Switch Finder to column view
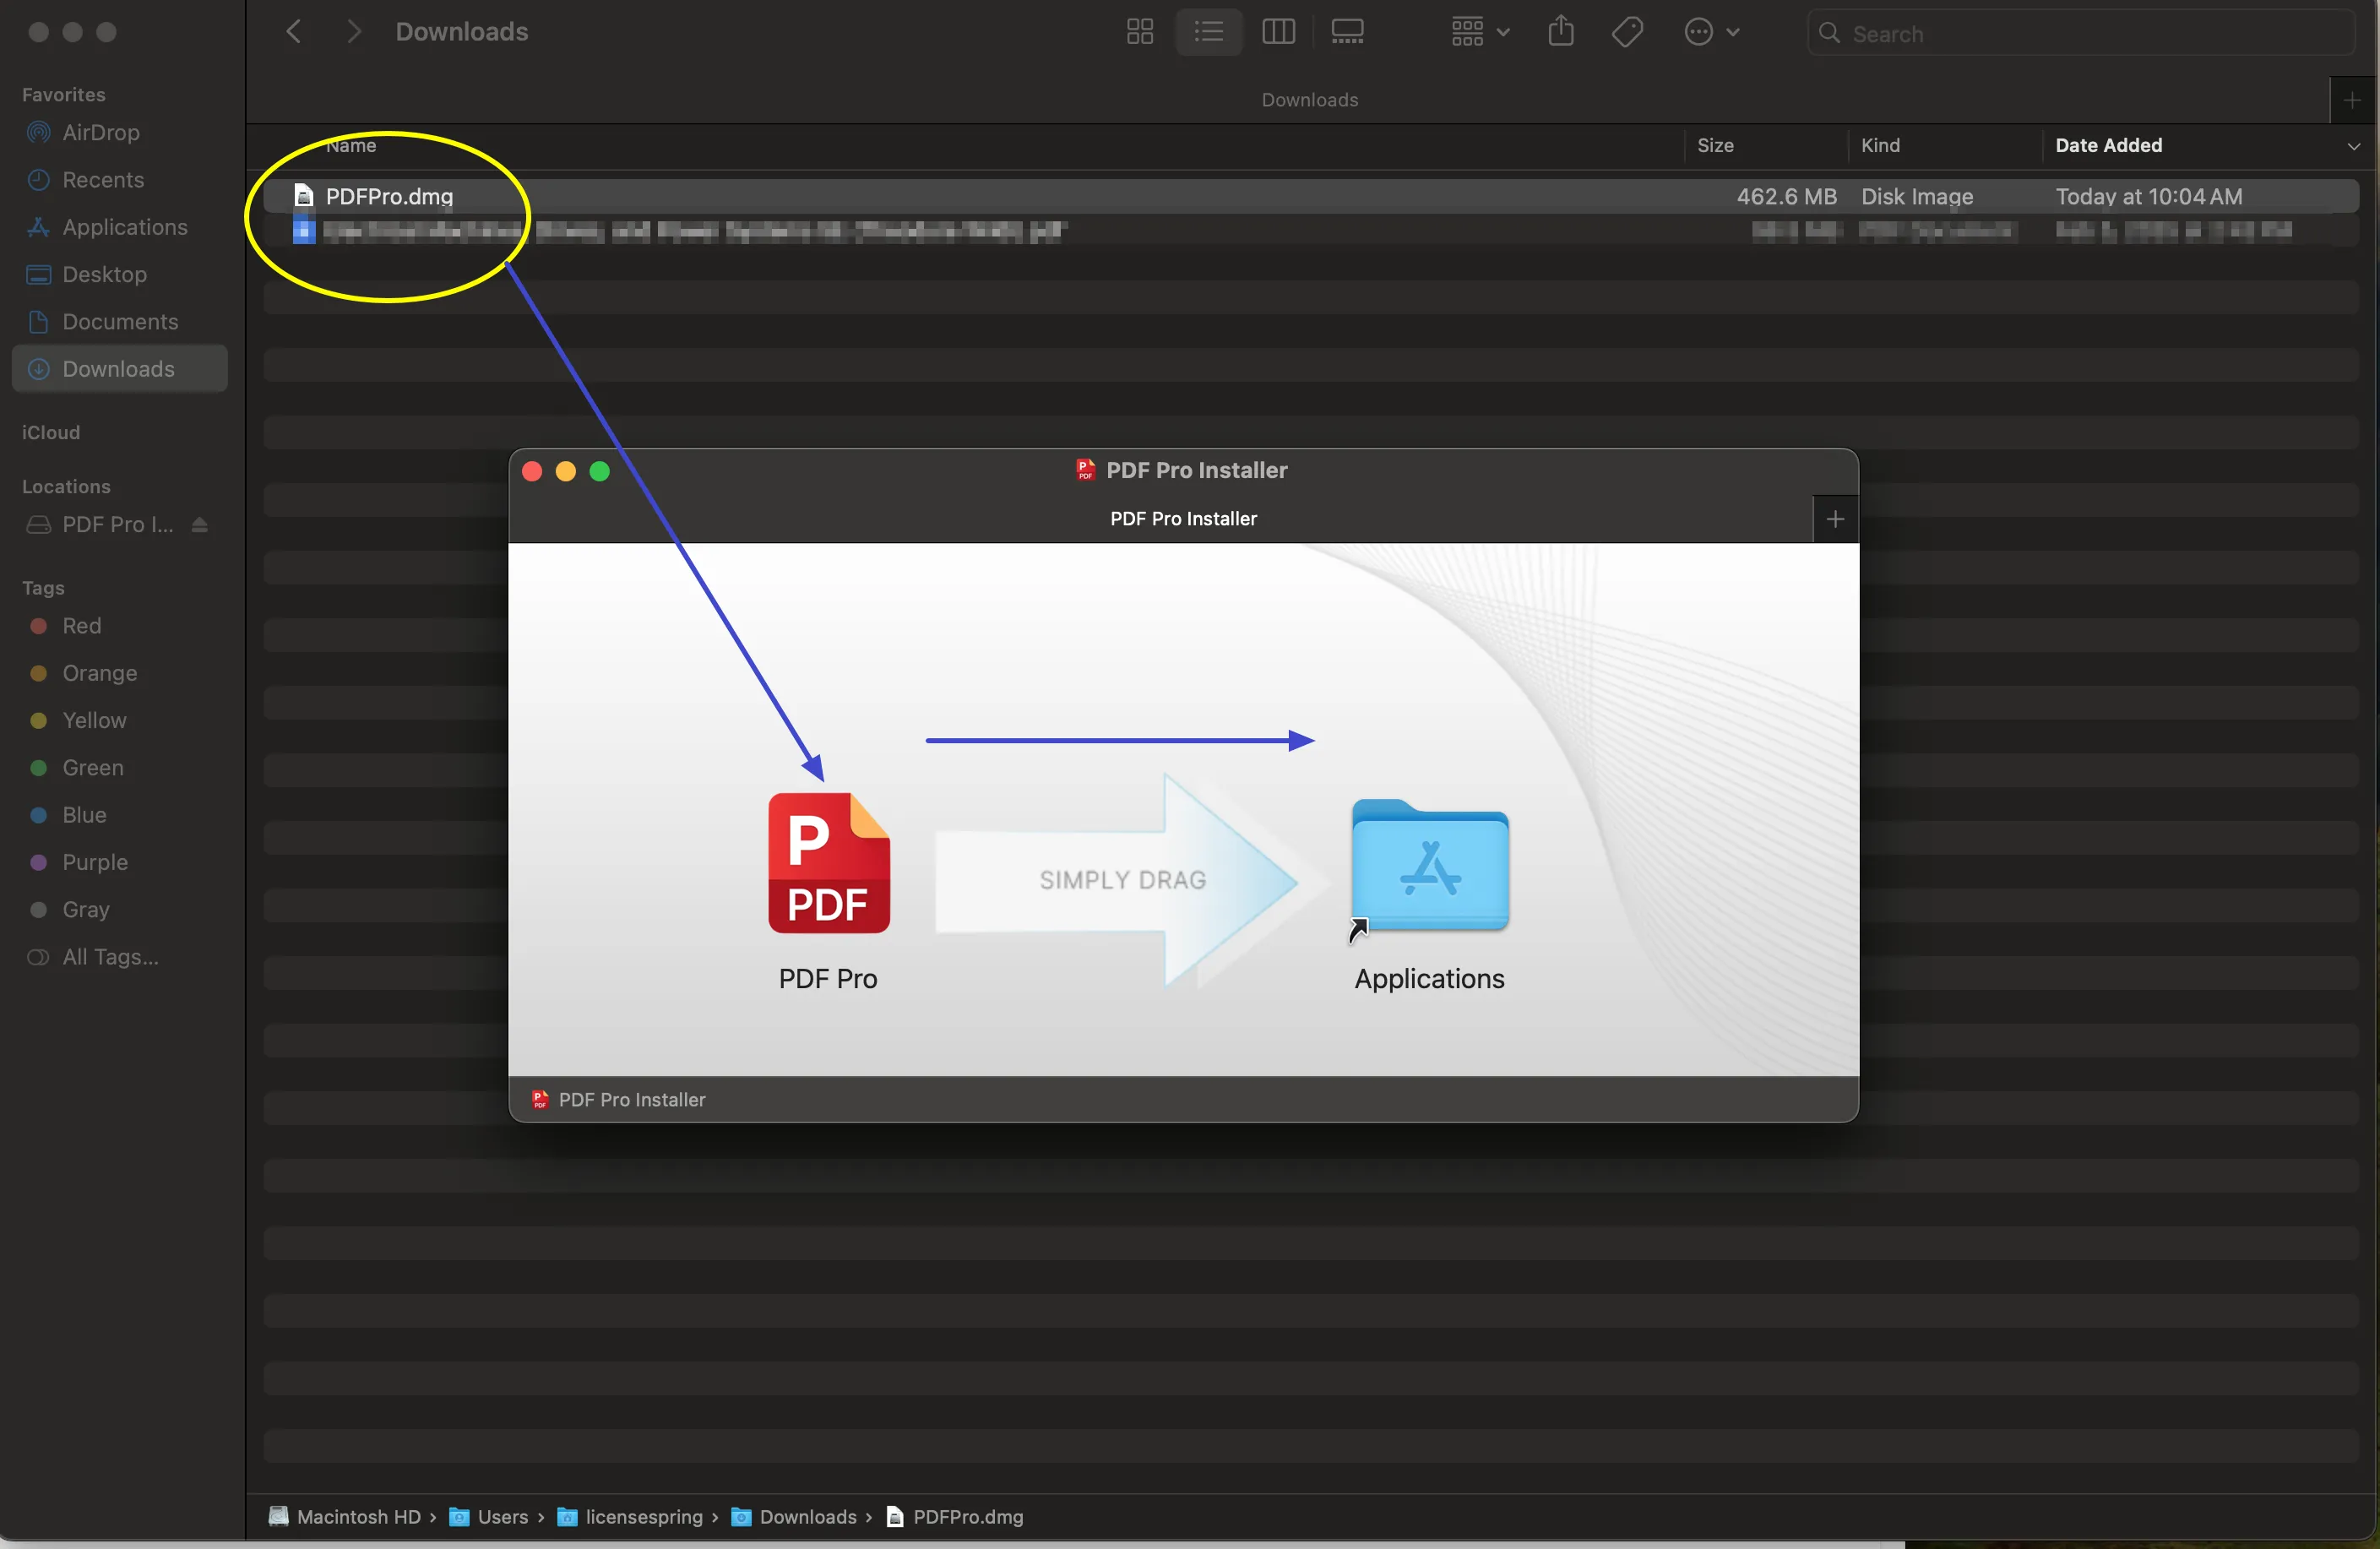The image size is (2380, 1549). [1278, 32]
